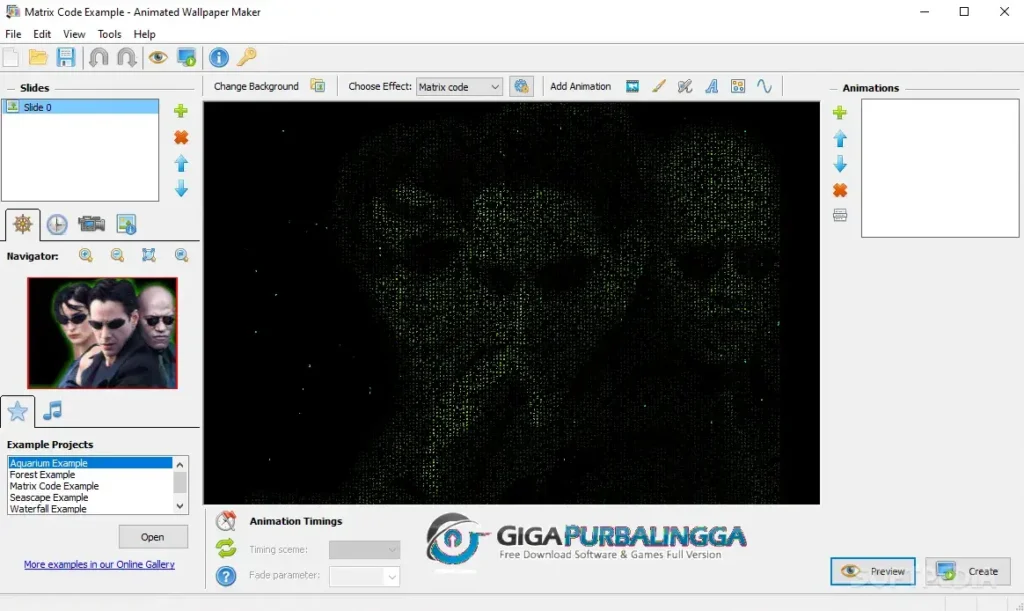Delete slide with the orange X
1024x611 pixels.
(x=181, y=137)
